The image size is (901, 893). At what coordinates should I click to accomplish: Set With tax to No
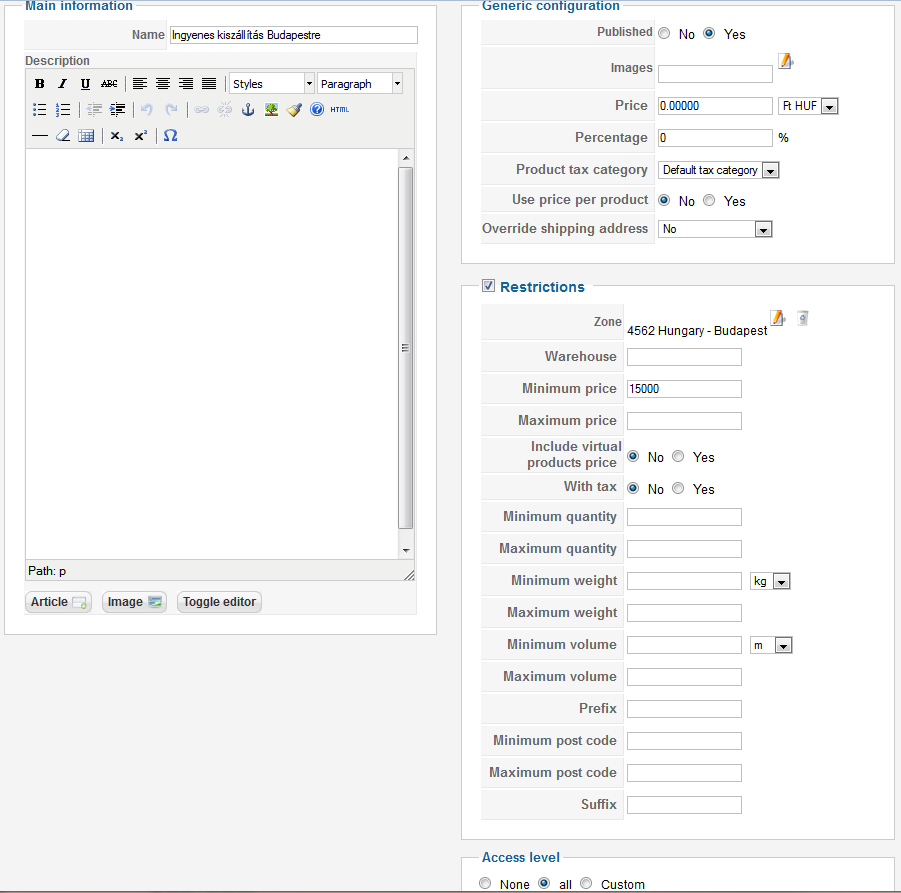(x=633, y=488)
